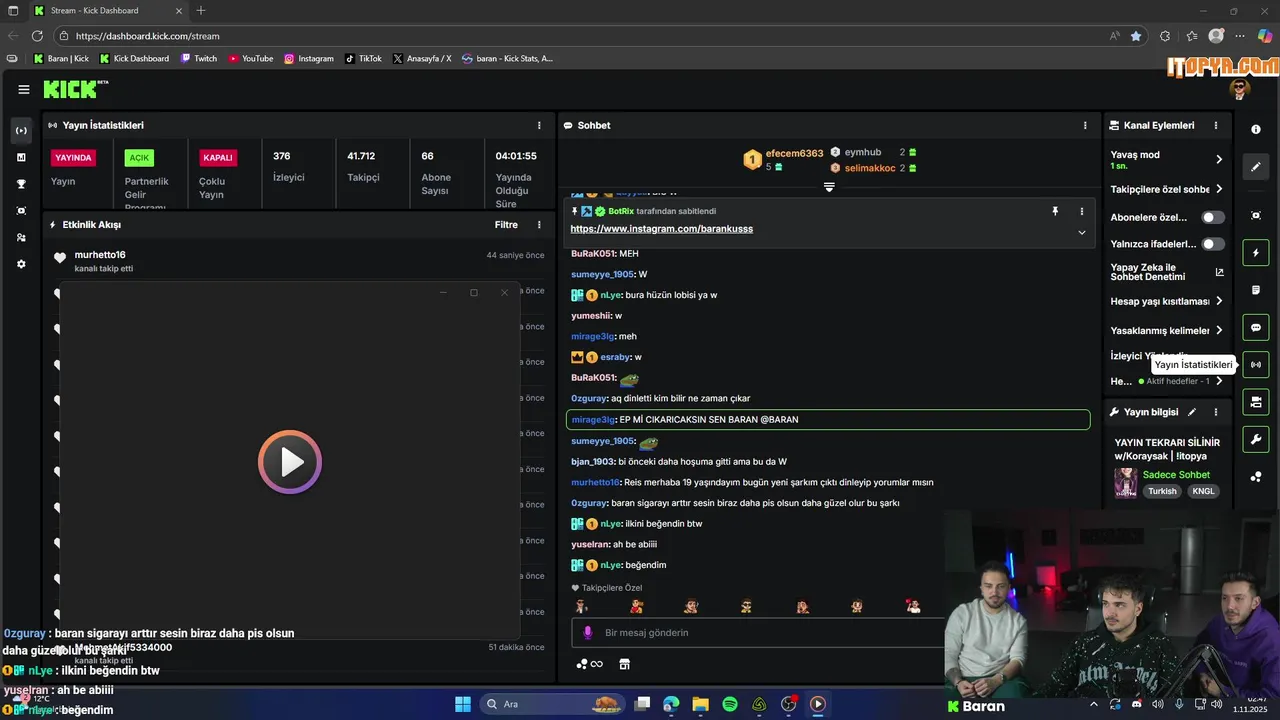Open Spotify from the taskbar
The width and height of the screenshot is (1280, 720).
[730, 704]
